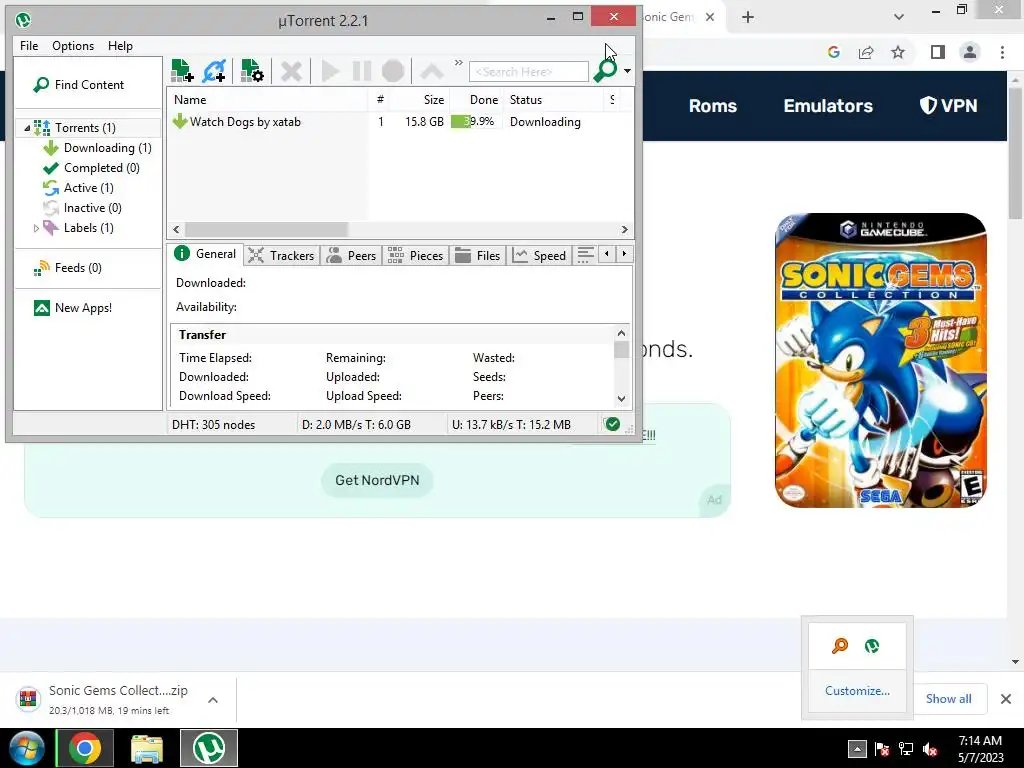Open the Help menu
The height and width of the screenshot is (768, 1024).
[x=120, y=46]
